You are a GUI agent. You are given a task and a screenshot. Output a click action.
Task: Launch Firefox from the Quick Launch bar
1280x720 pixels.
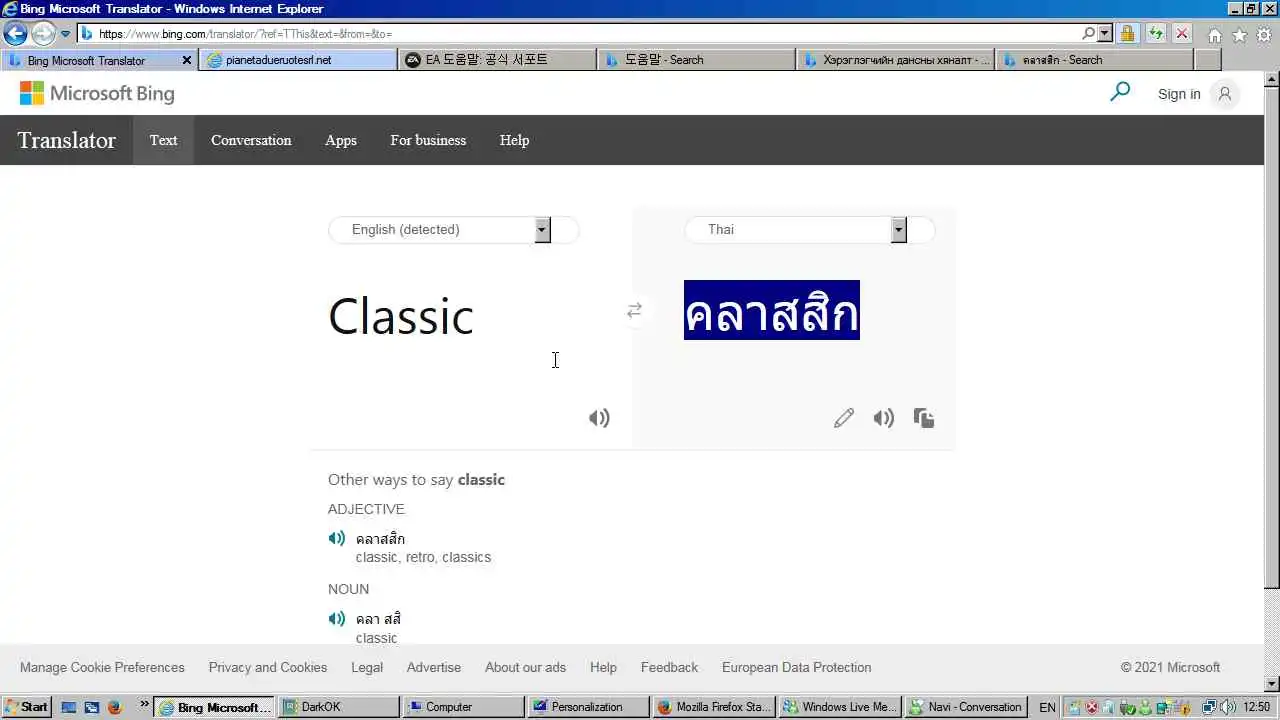click(114, 707)
